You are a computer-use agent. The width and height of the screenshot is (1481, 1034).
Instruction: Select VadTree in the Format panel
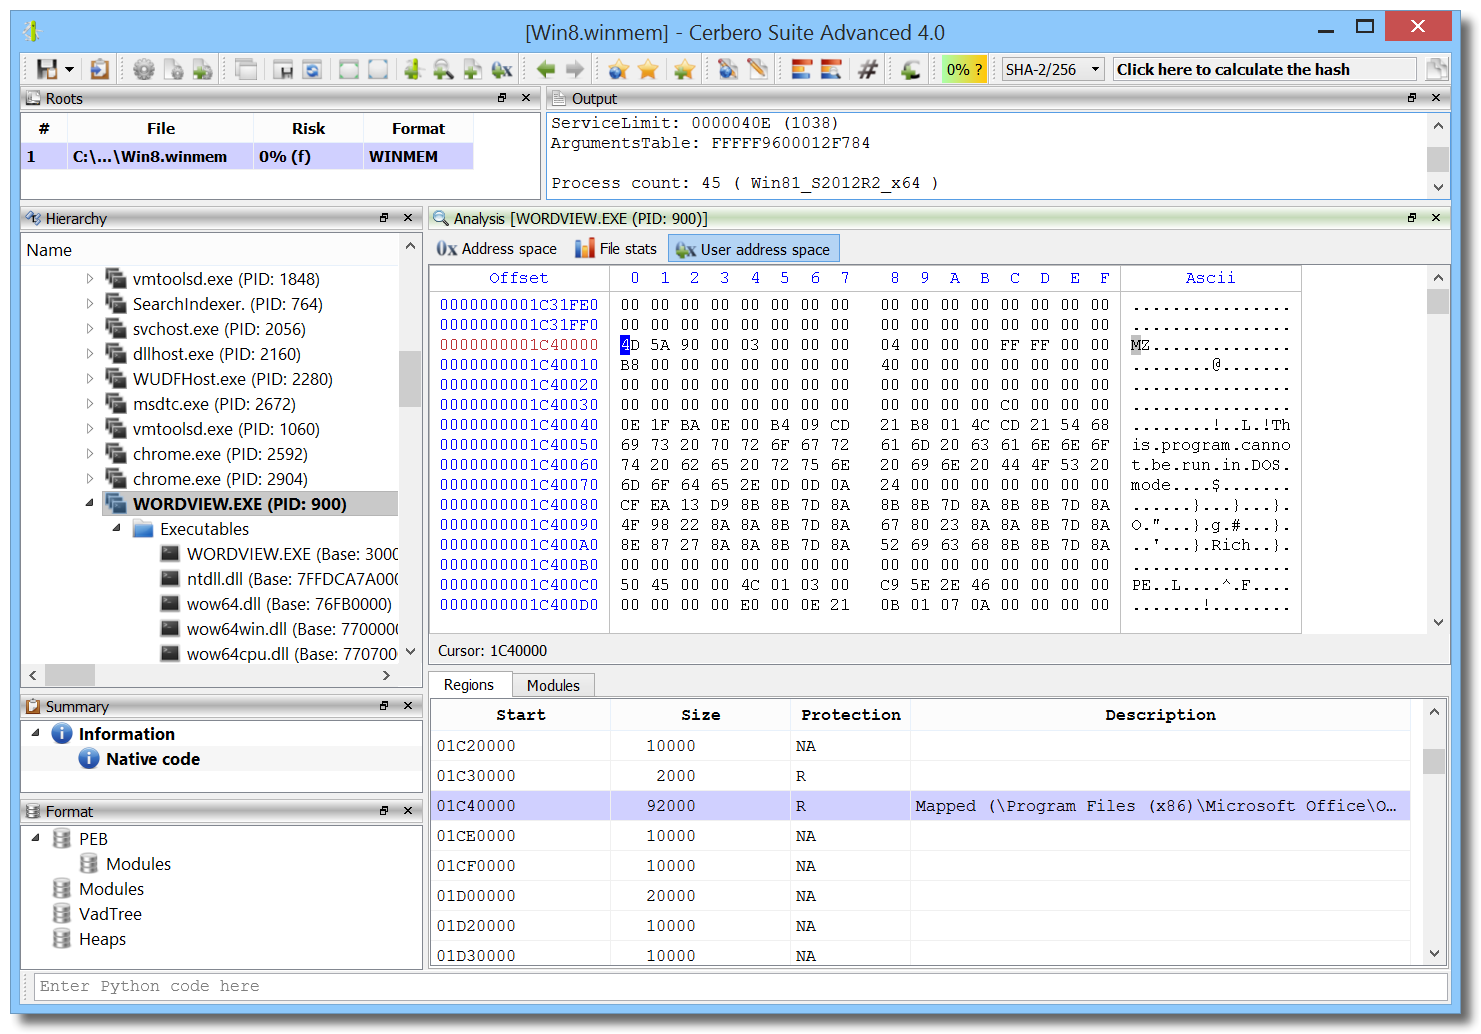[x=110, y=914]
